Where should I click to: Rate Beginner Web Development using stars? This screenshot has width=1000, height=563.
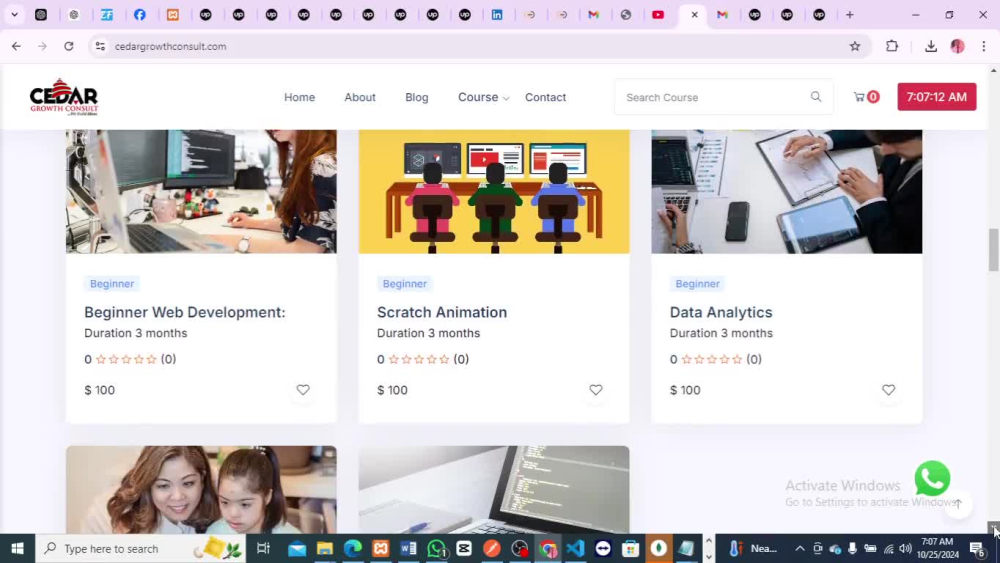[x=126, y=359]
